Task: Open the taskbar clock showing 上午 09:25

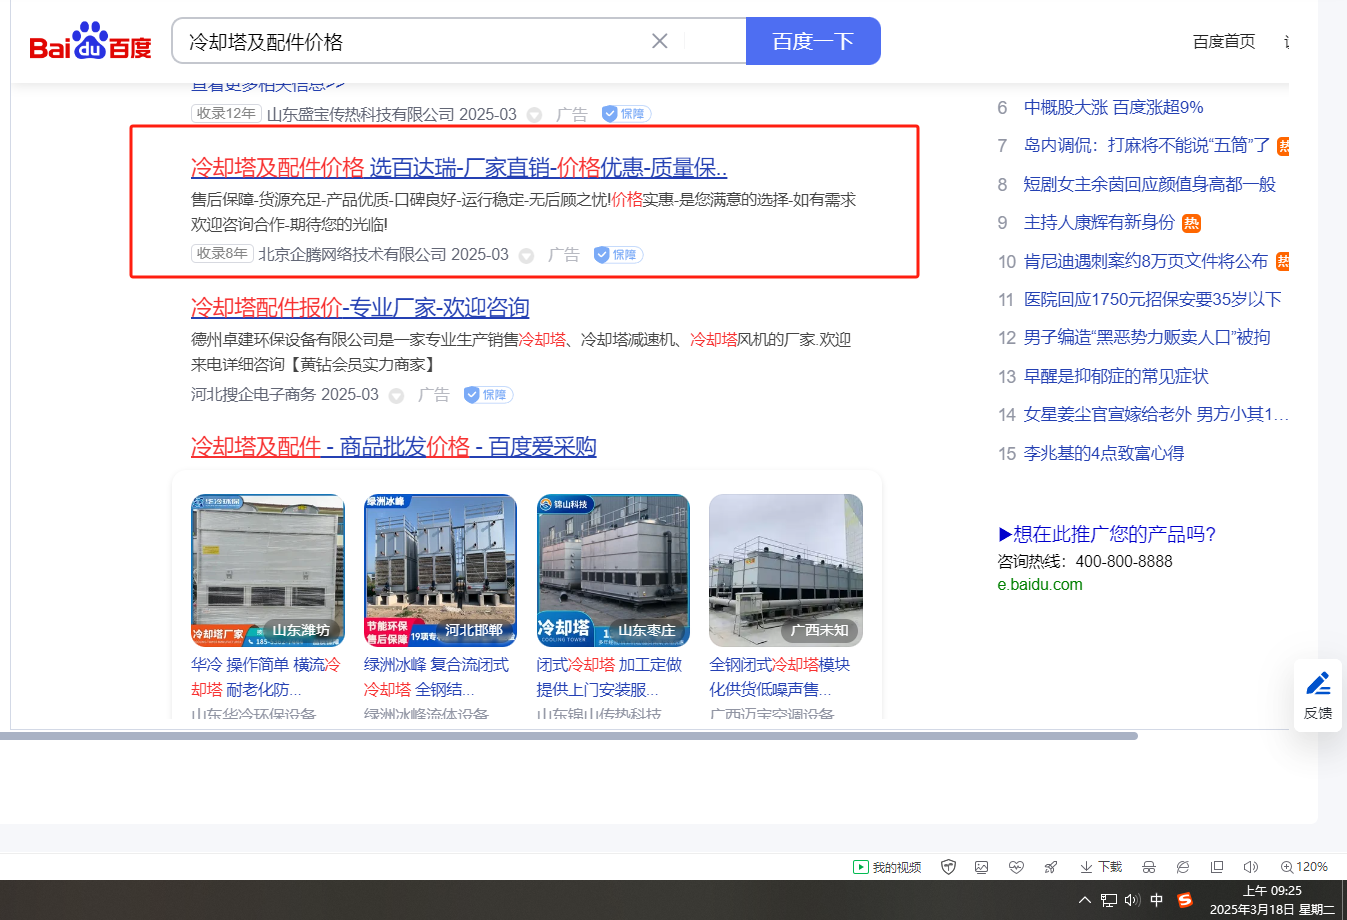Action: click(x=1272, y=900)
